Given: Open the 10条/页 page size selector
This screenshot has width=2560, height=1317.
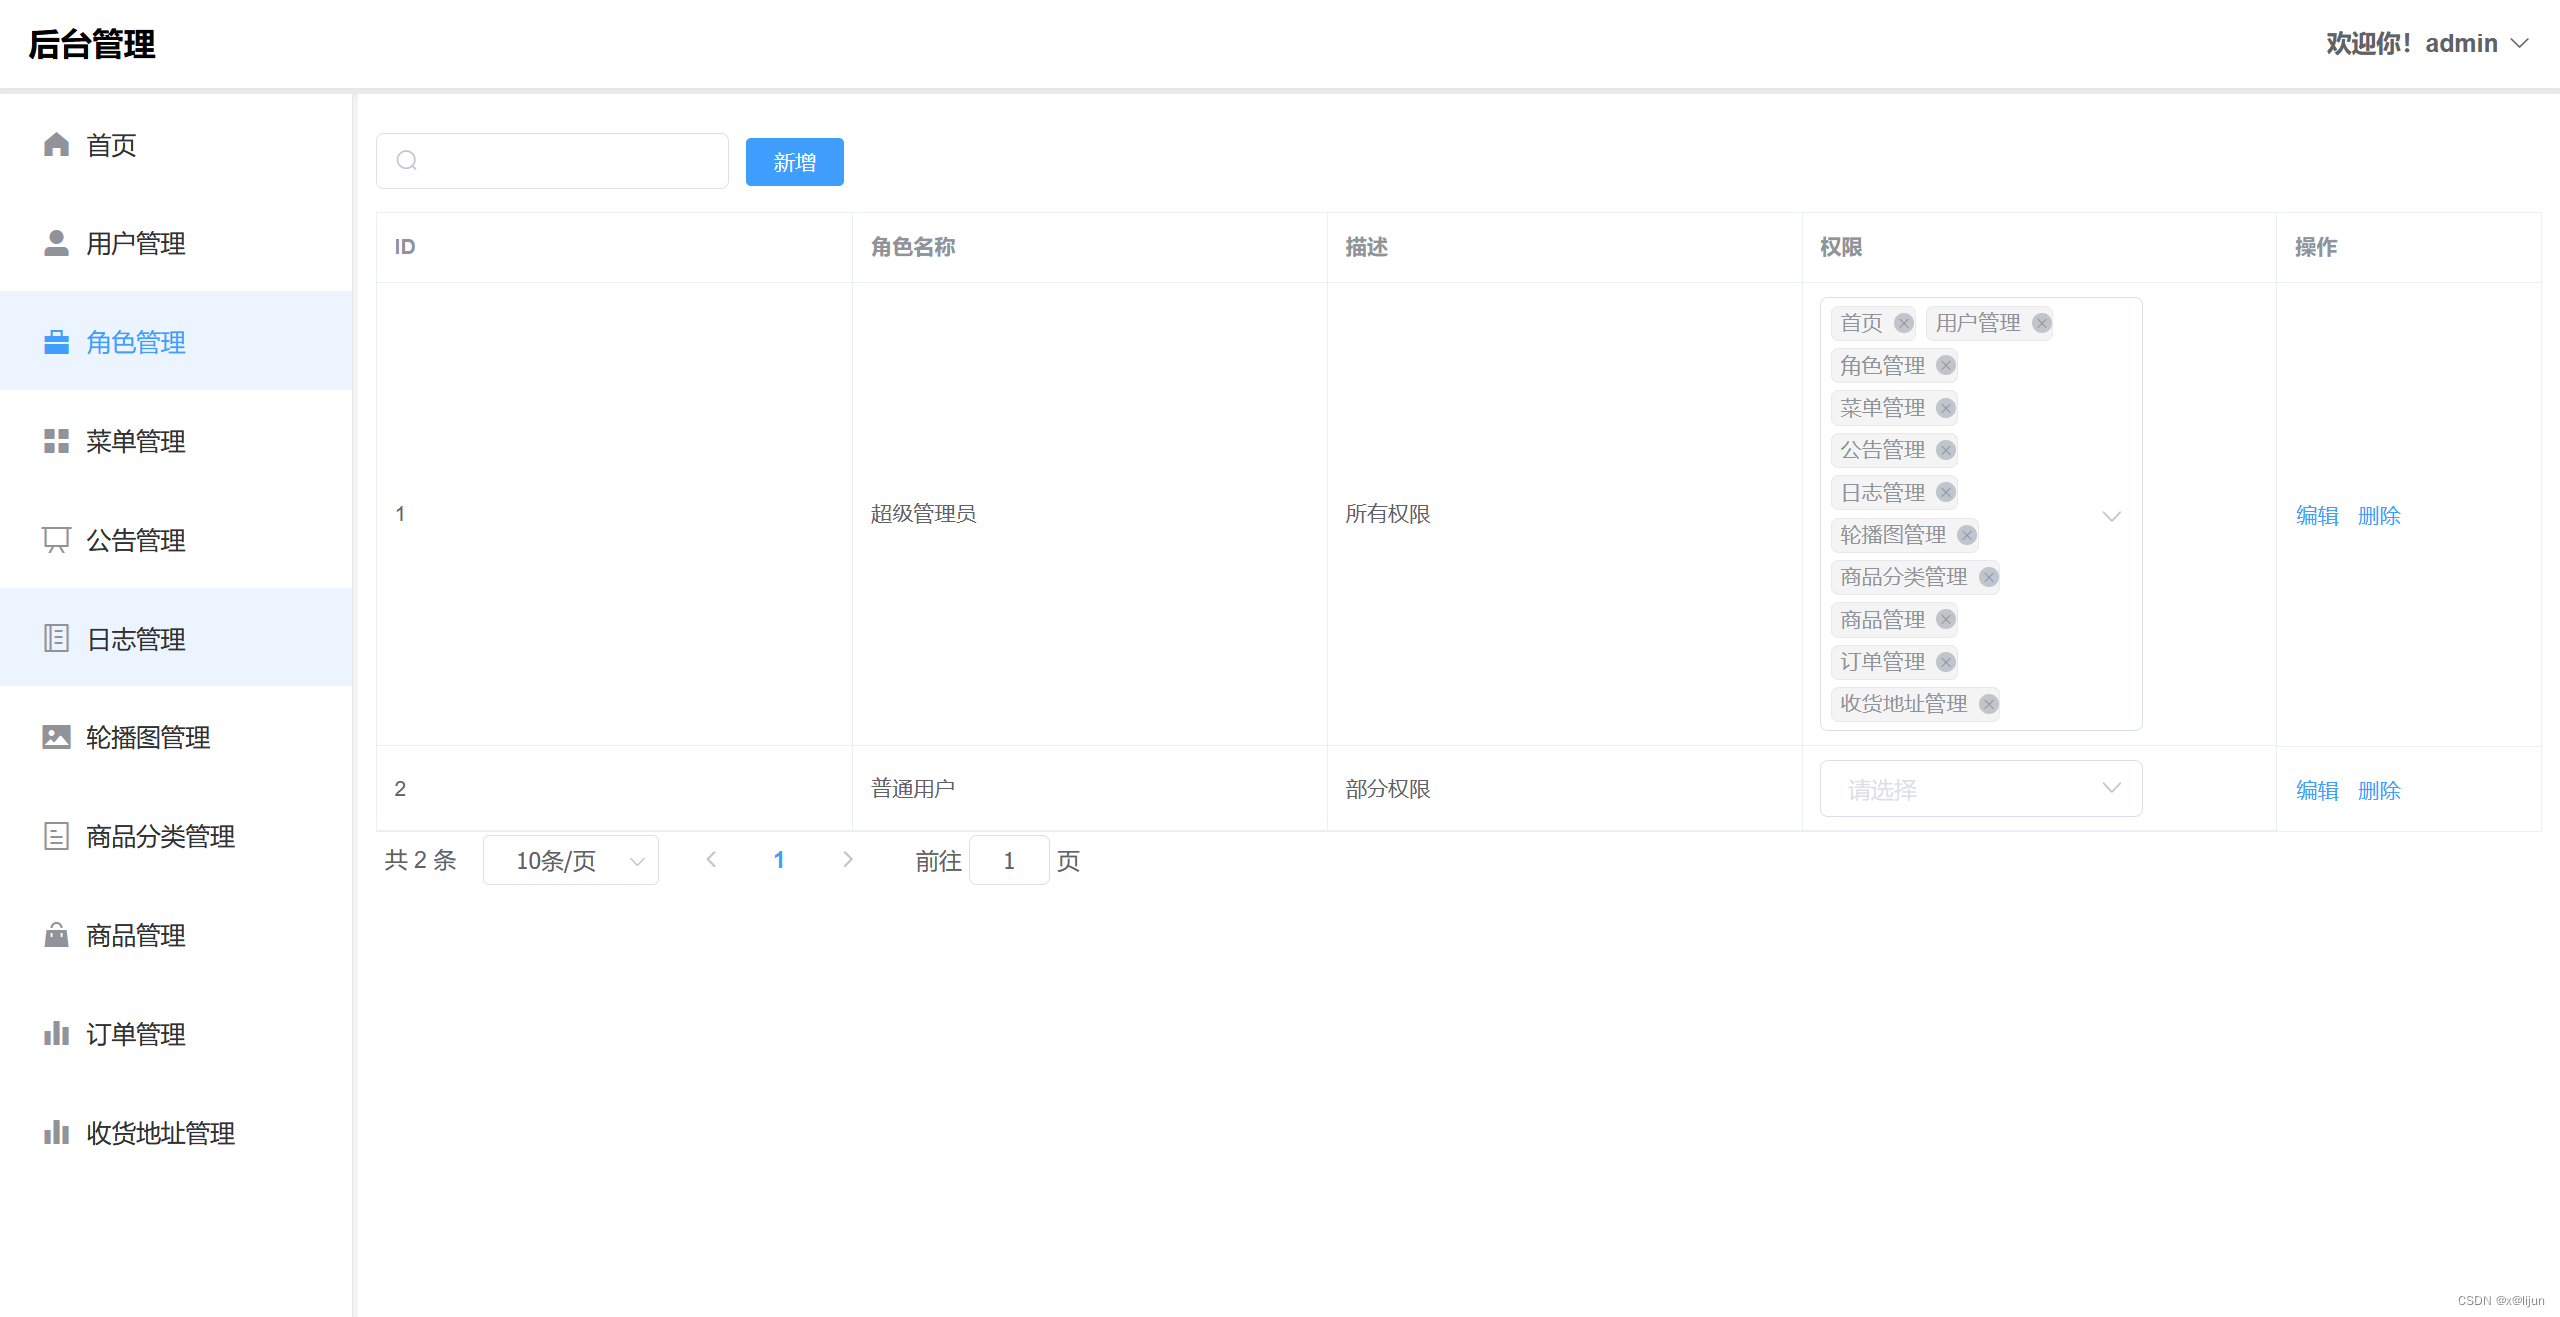Looking at the screenshot, I should (x=571, y=861).
